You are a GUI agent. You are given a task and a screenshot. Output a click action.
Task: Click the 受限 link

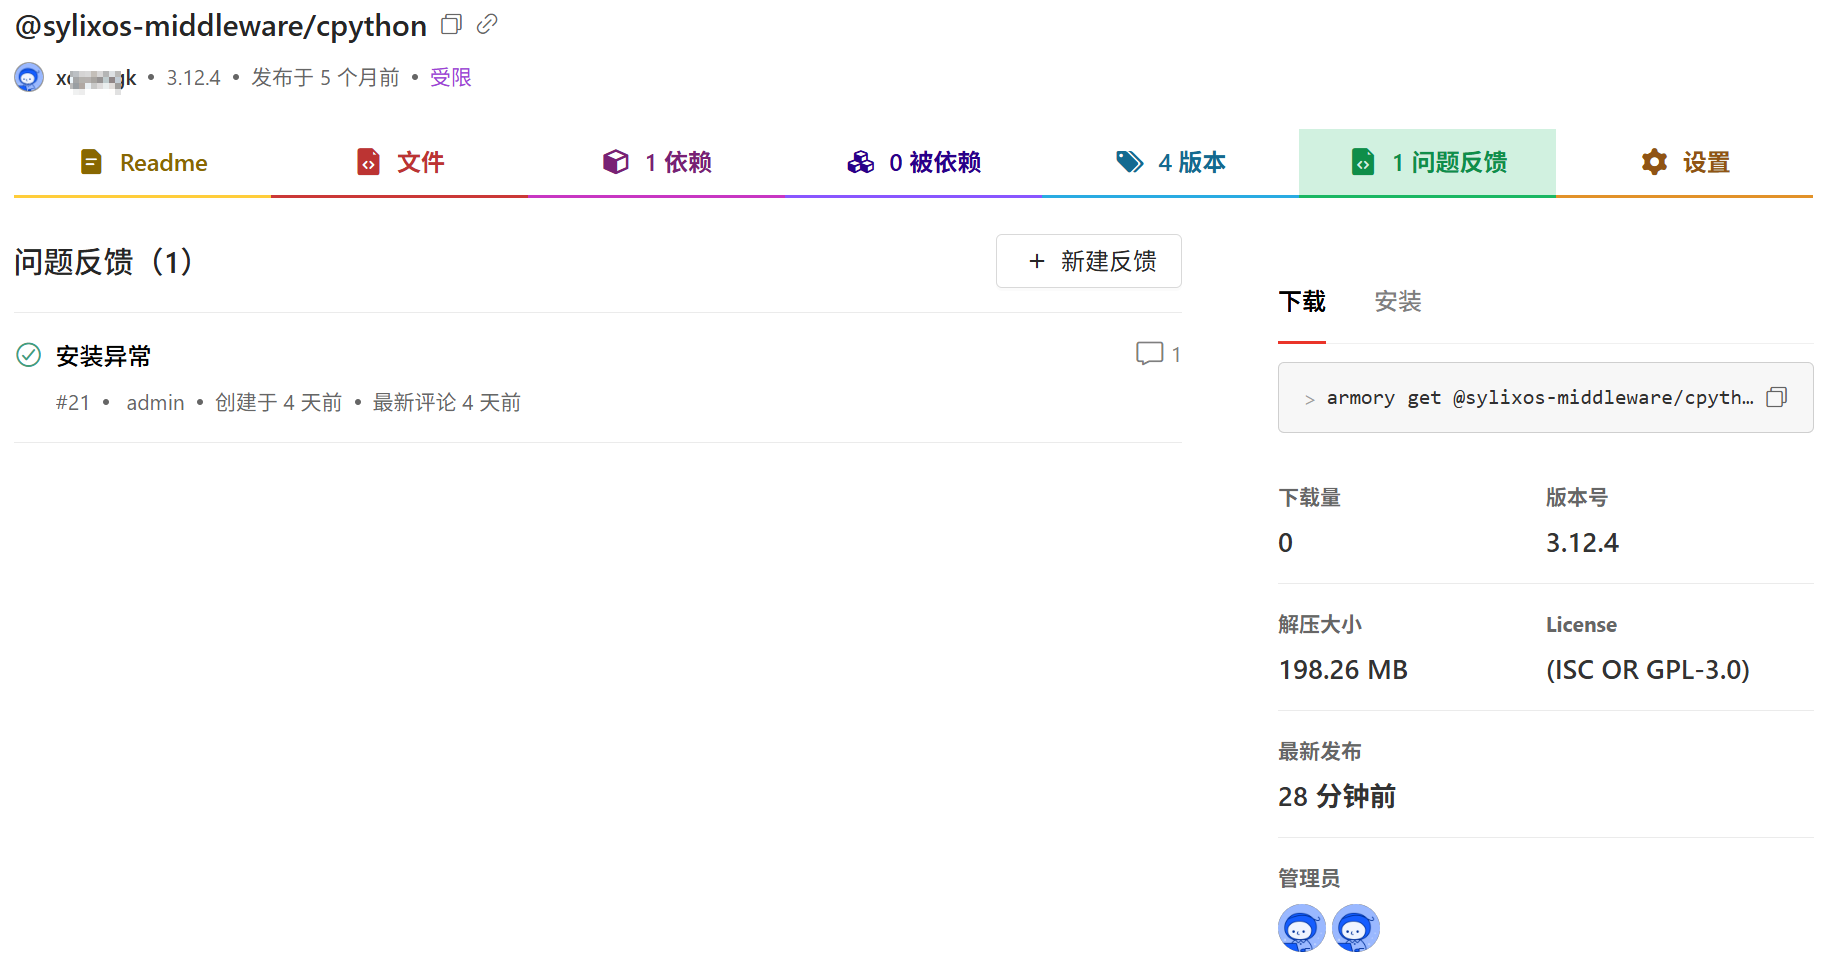(x=450, y=77)
